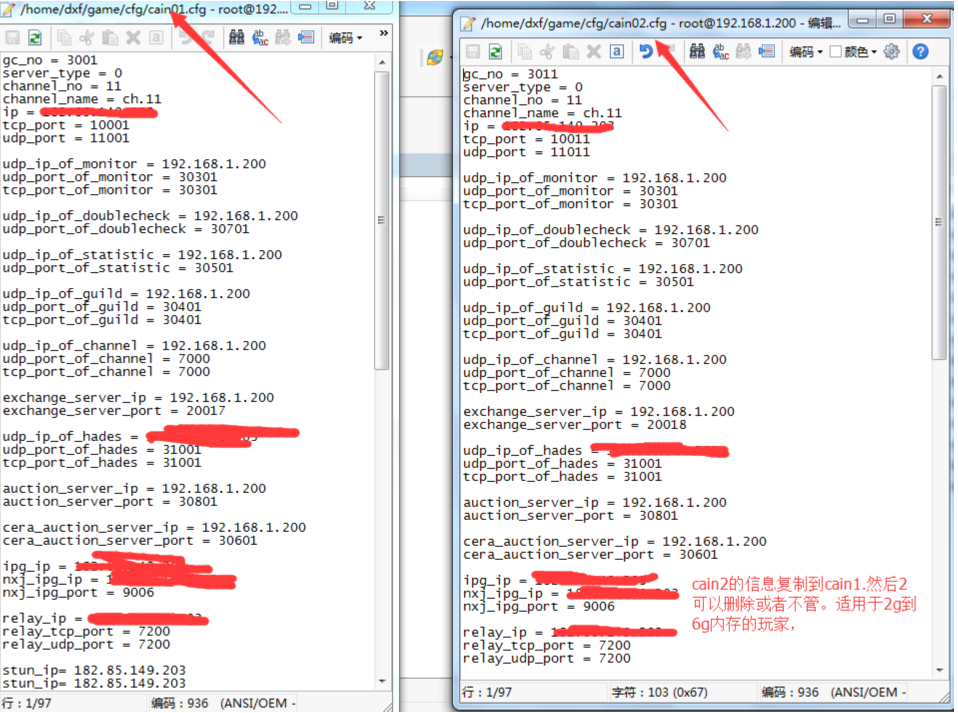
Task: Open 编码 encoding dropdown in cain02.cfg editor
Action: tap(805, 51)
